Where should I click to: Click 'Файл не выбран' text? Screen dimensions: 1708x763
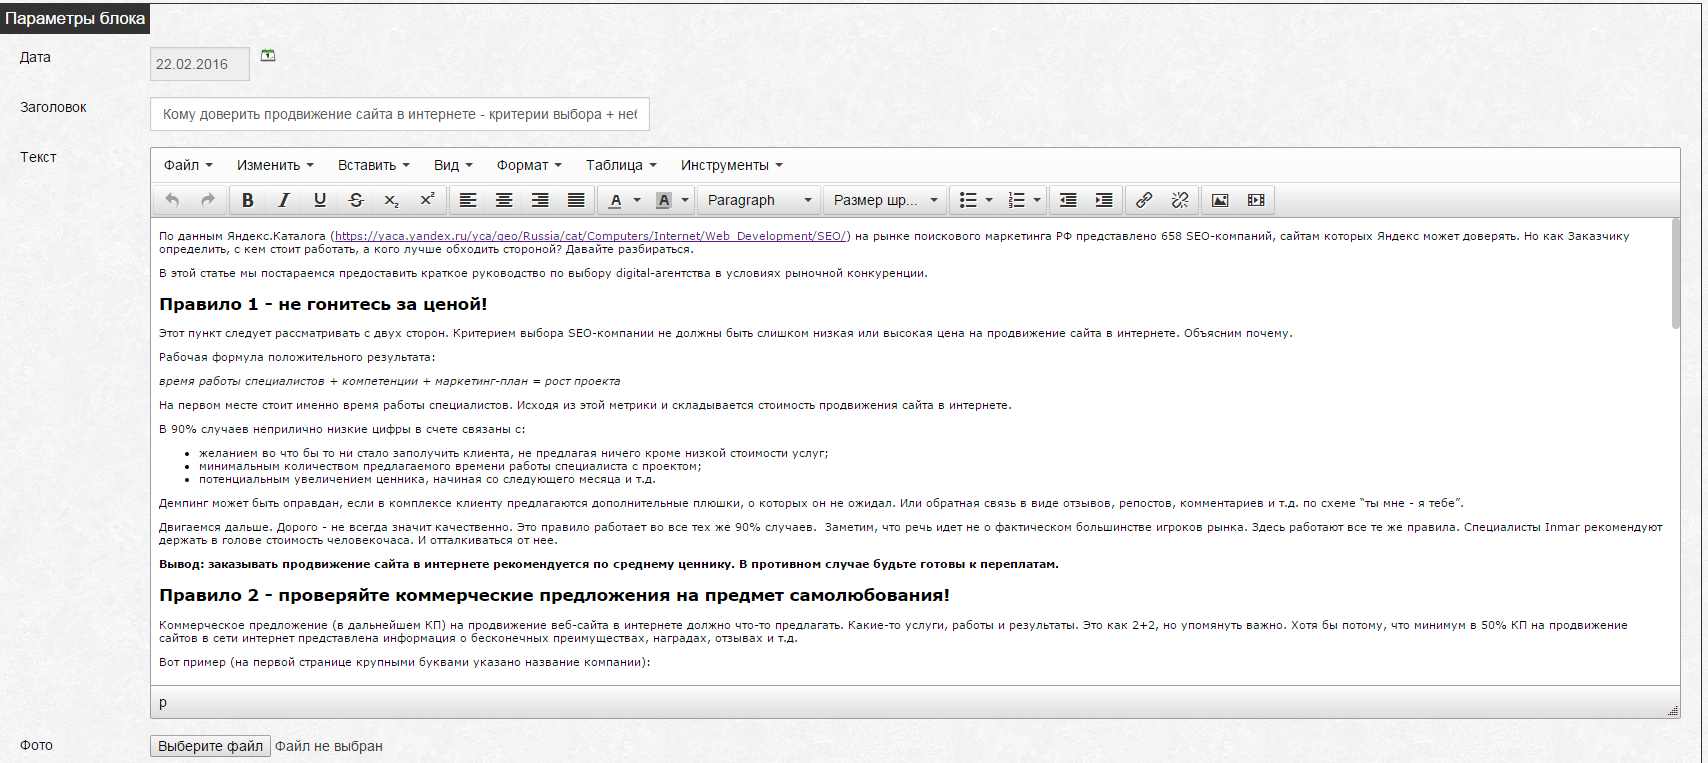pos(329,746)
